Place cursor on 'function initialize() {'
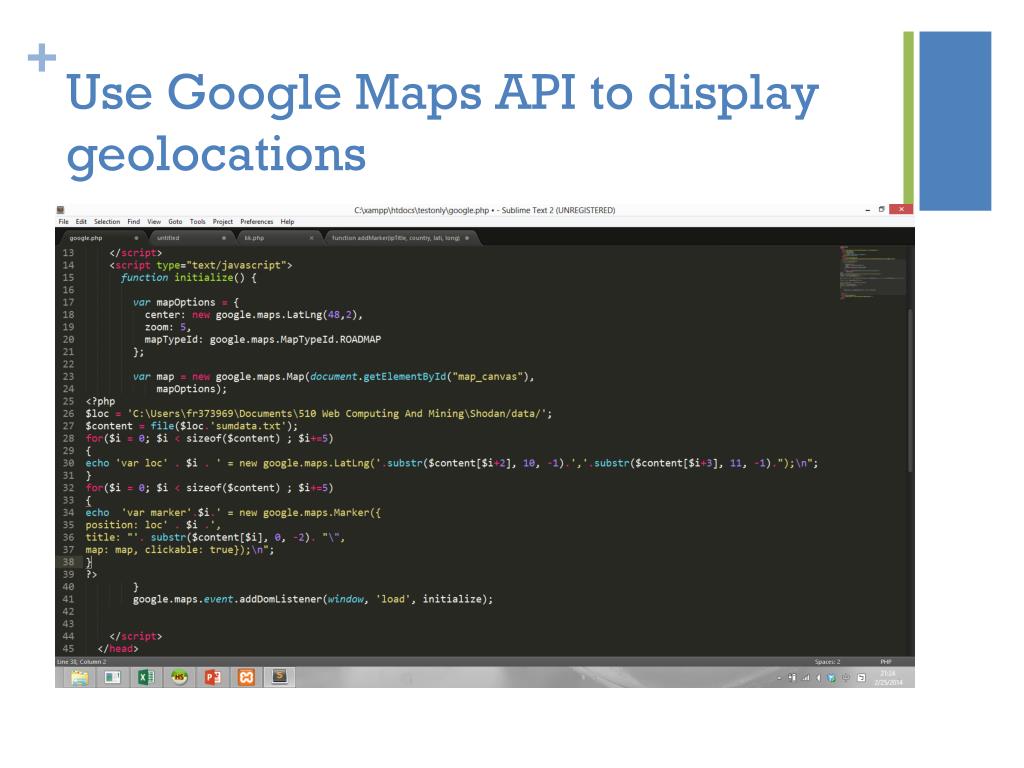This screenshot has width=1024, height=768. pyautogui.click(x=189, y=278)
